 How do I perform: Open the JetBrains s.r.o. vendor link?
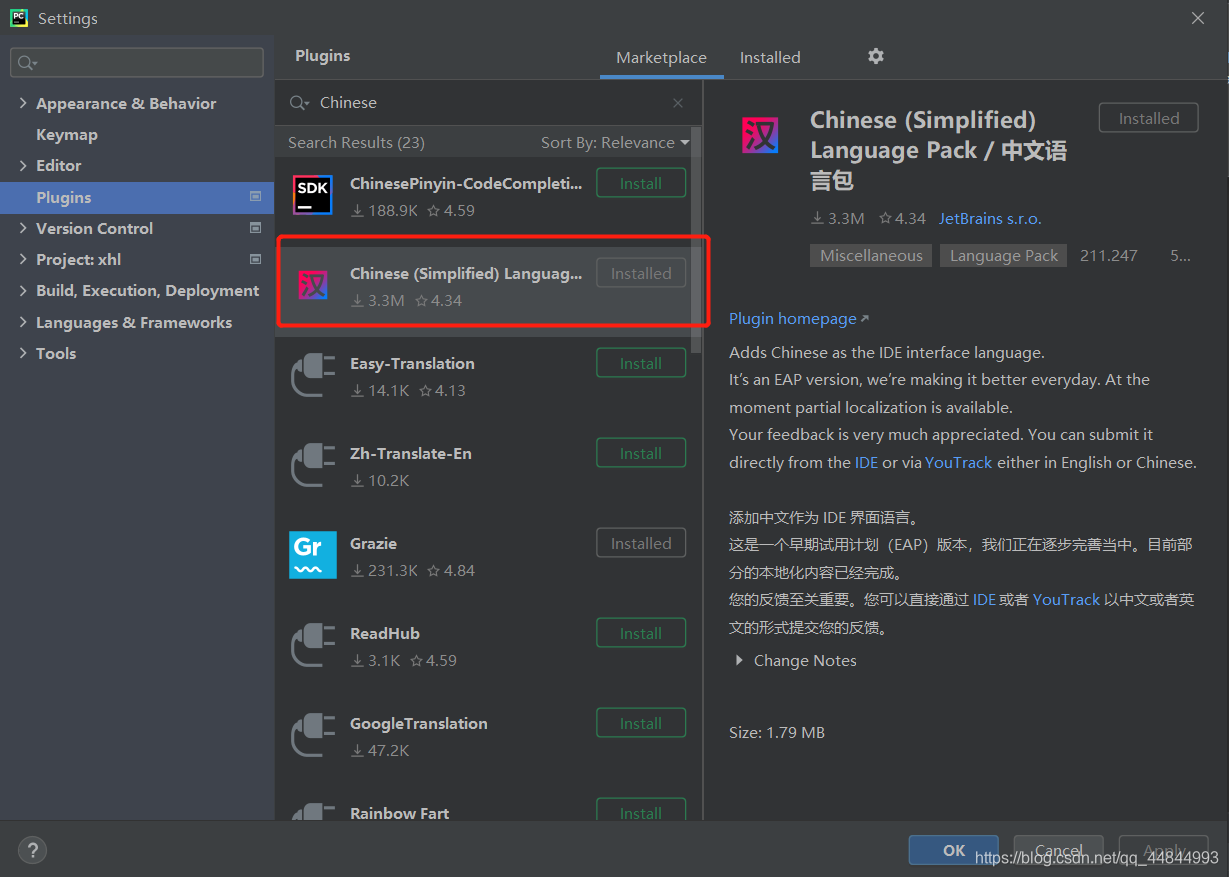coord(990,218)
